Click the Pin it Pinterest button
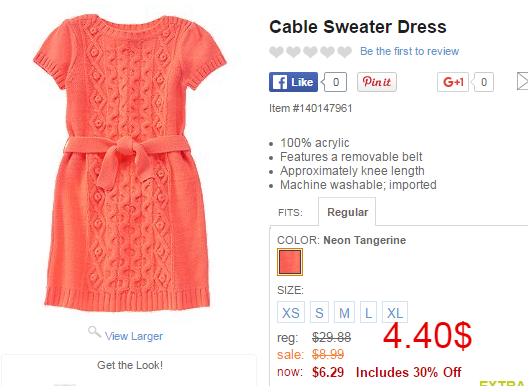Screen dimensions: 528x386 (377, 82)
